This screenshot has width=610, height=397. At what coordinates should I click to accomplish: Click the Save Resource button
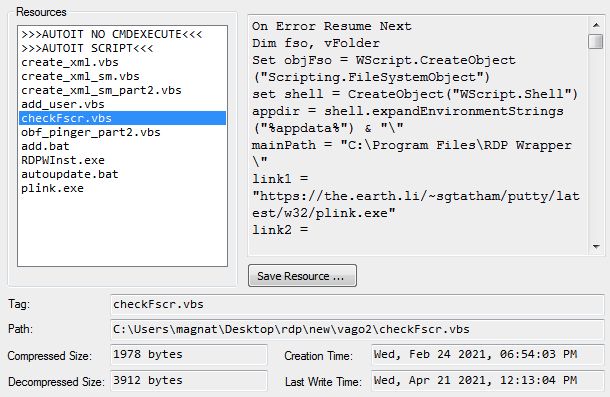(x=302, y=276)
